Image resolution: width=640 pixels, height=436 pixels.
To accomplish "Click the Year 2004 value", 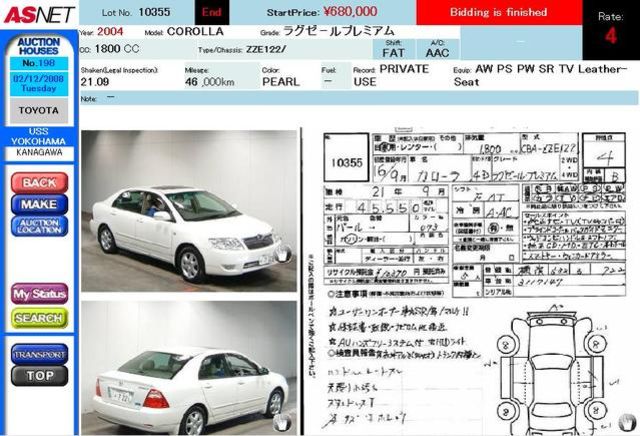I will (110, 31).
